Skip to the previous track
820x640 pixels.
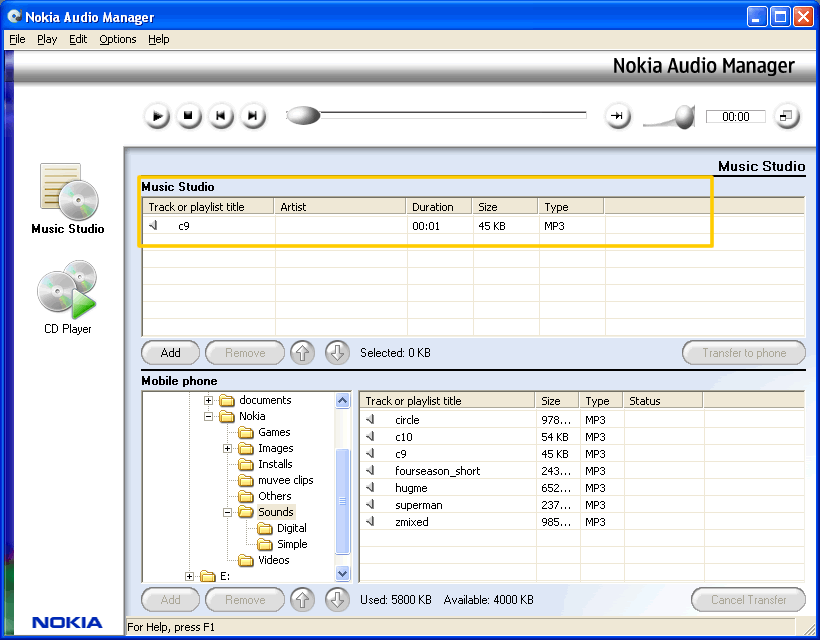coord(221,116)
